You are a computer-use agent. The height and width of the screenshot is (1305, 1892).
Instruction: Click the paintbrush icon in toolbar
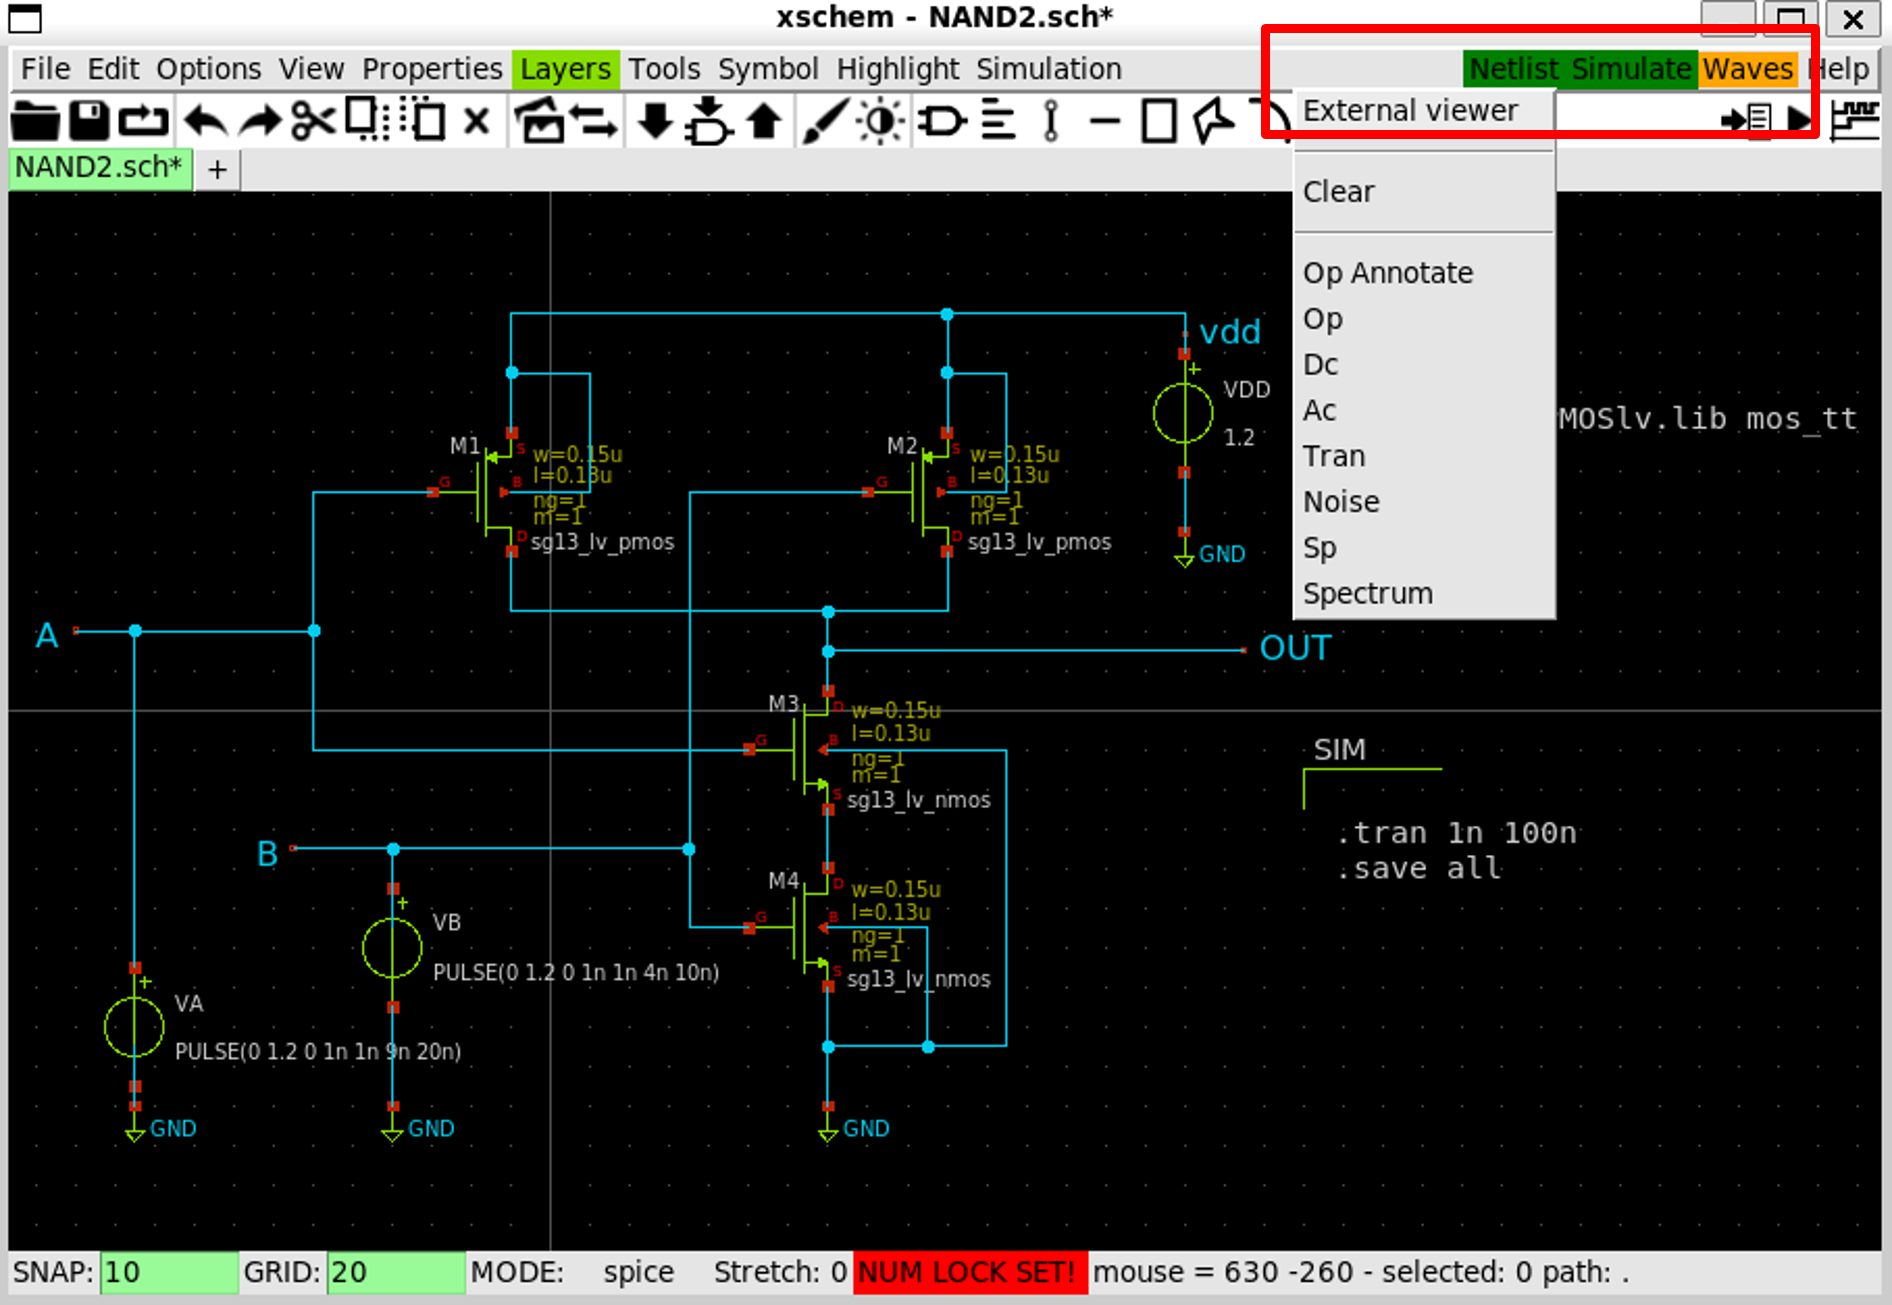click(x=825, y=122)
